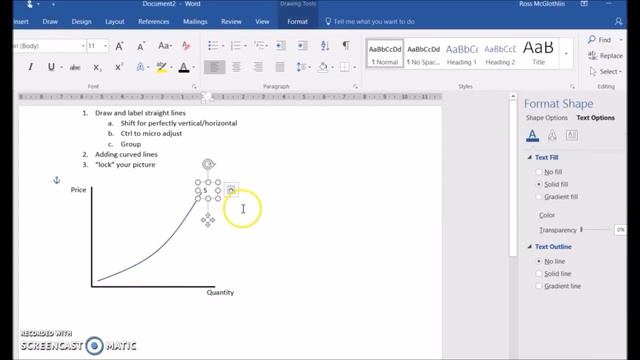Open the Paragraph dialog launcher
The width and height of the screenshot is (640, 360).
click(x=356, y=87)
